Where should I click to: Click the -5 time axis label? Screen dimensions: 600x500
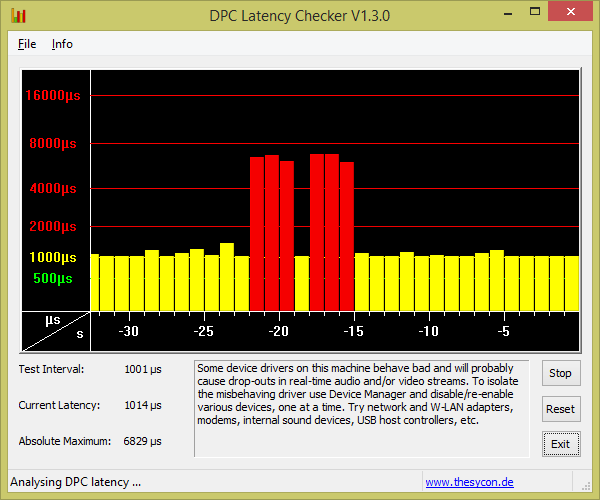pos(504,331)
